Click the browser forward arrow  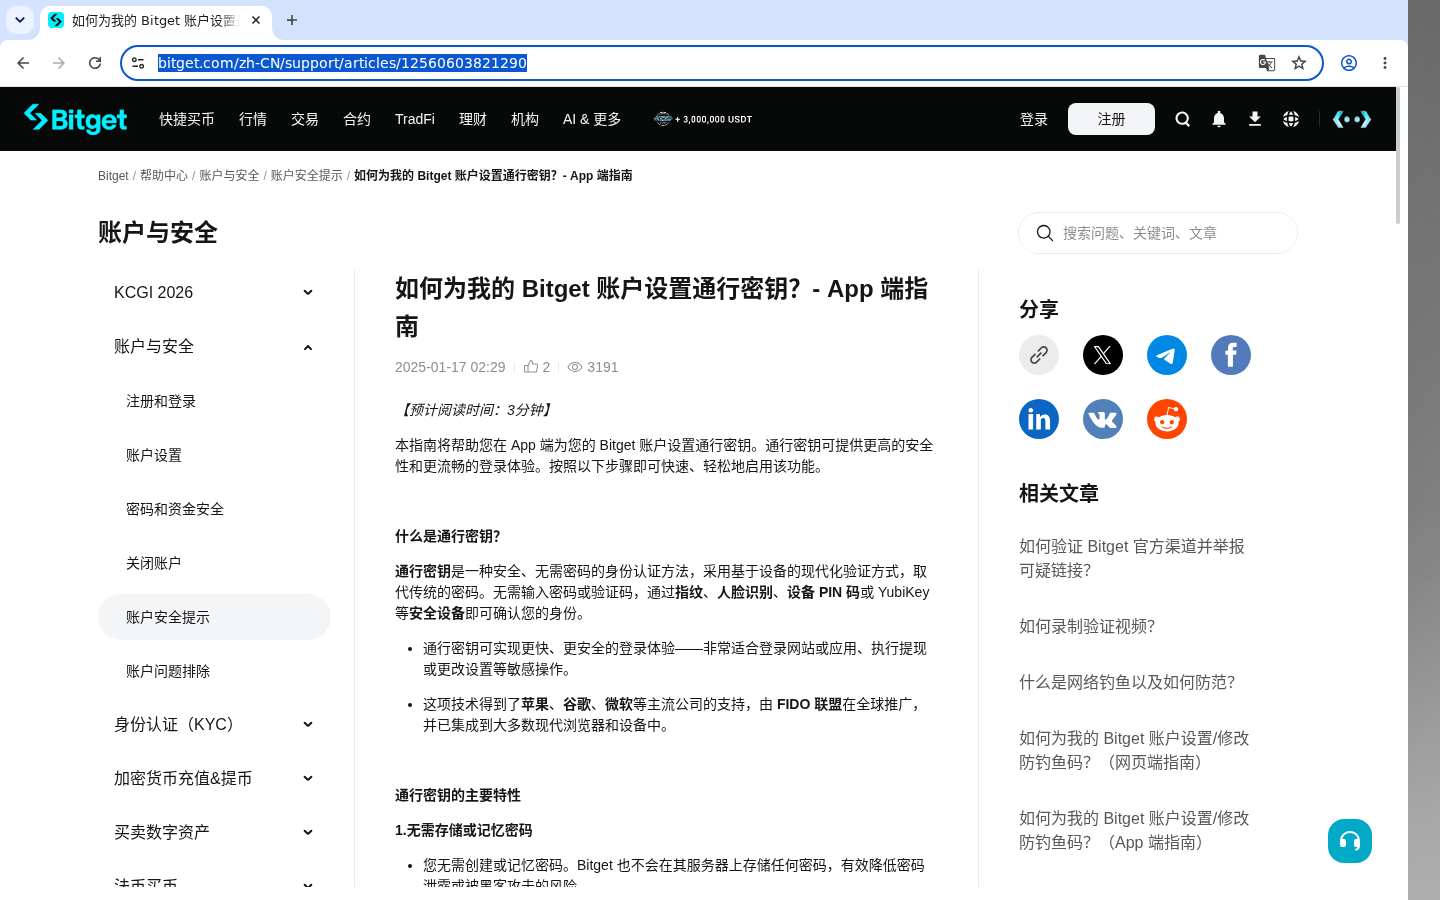(x=59, y=63)
